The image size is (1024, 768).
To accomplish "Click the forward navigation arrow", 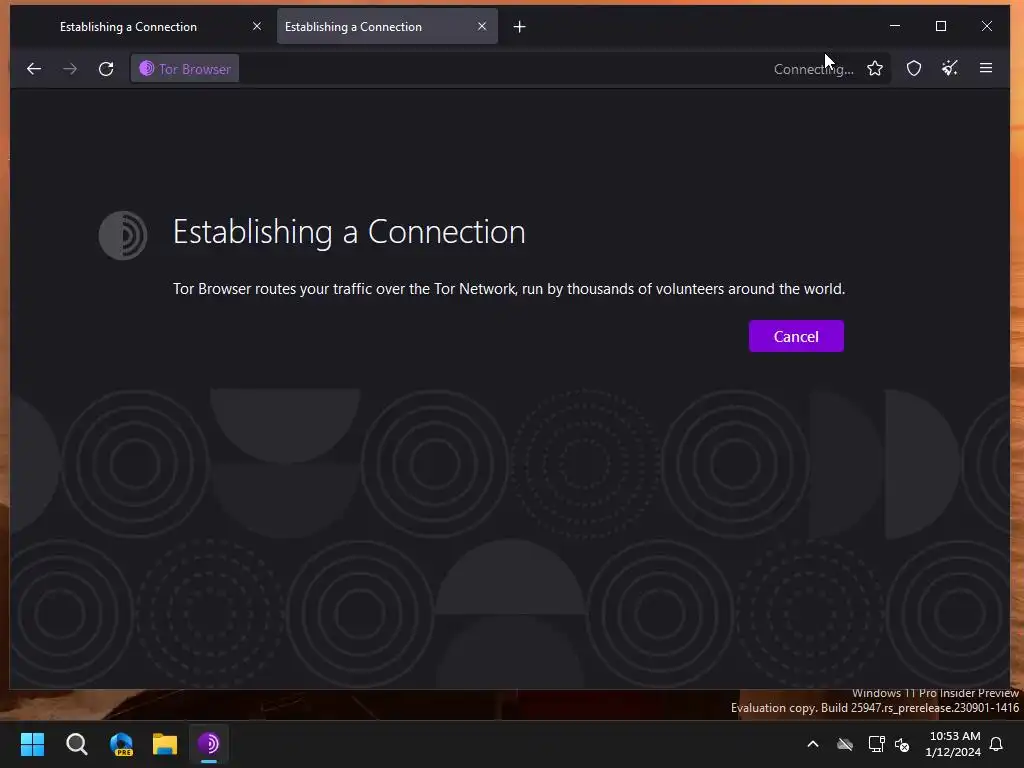I will click(70, 69).
